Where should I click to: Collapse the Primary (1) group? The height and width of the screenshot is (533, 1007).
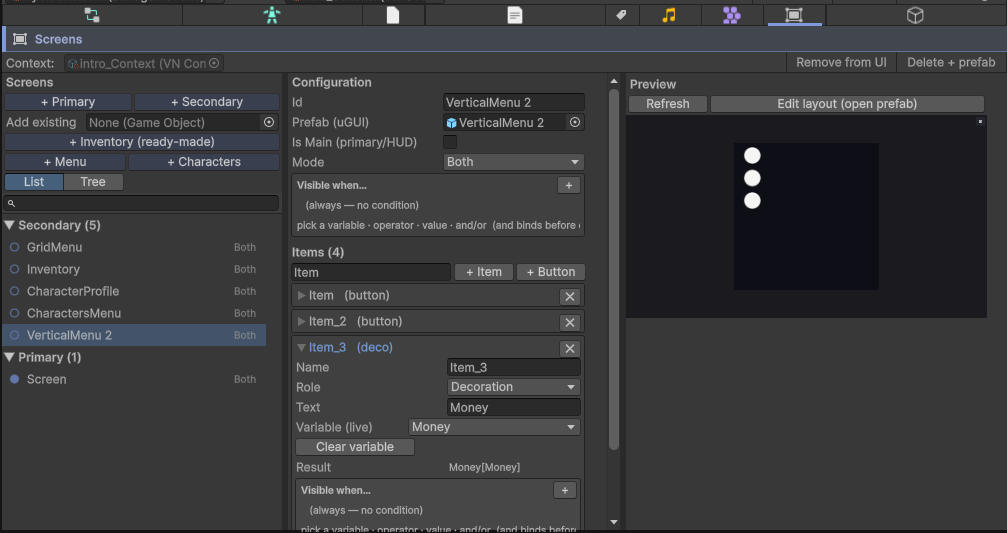point(10,357)
